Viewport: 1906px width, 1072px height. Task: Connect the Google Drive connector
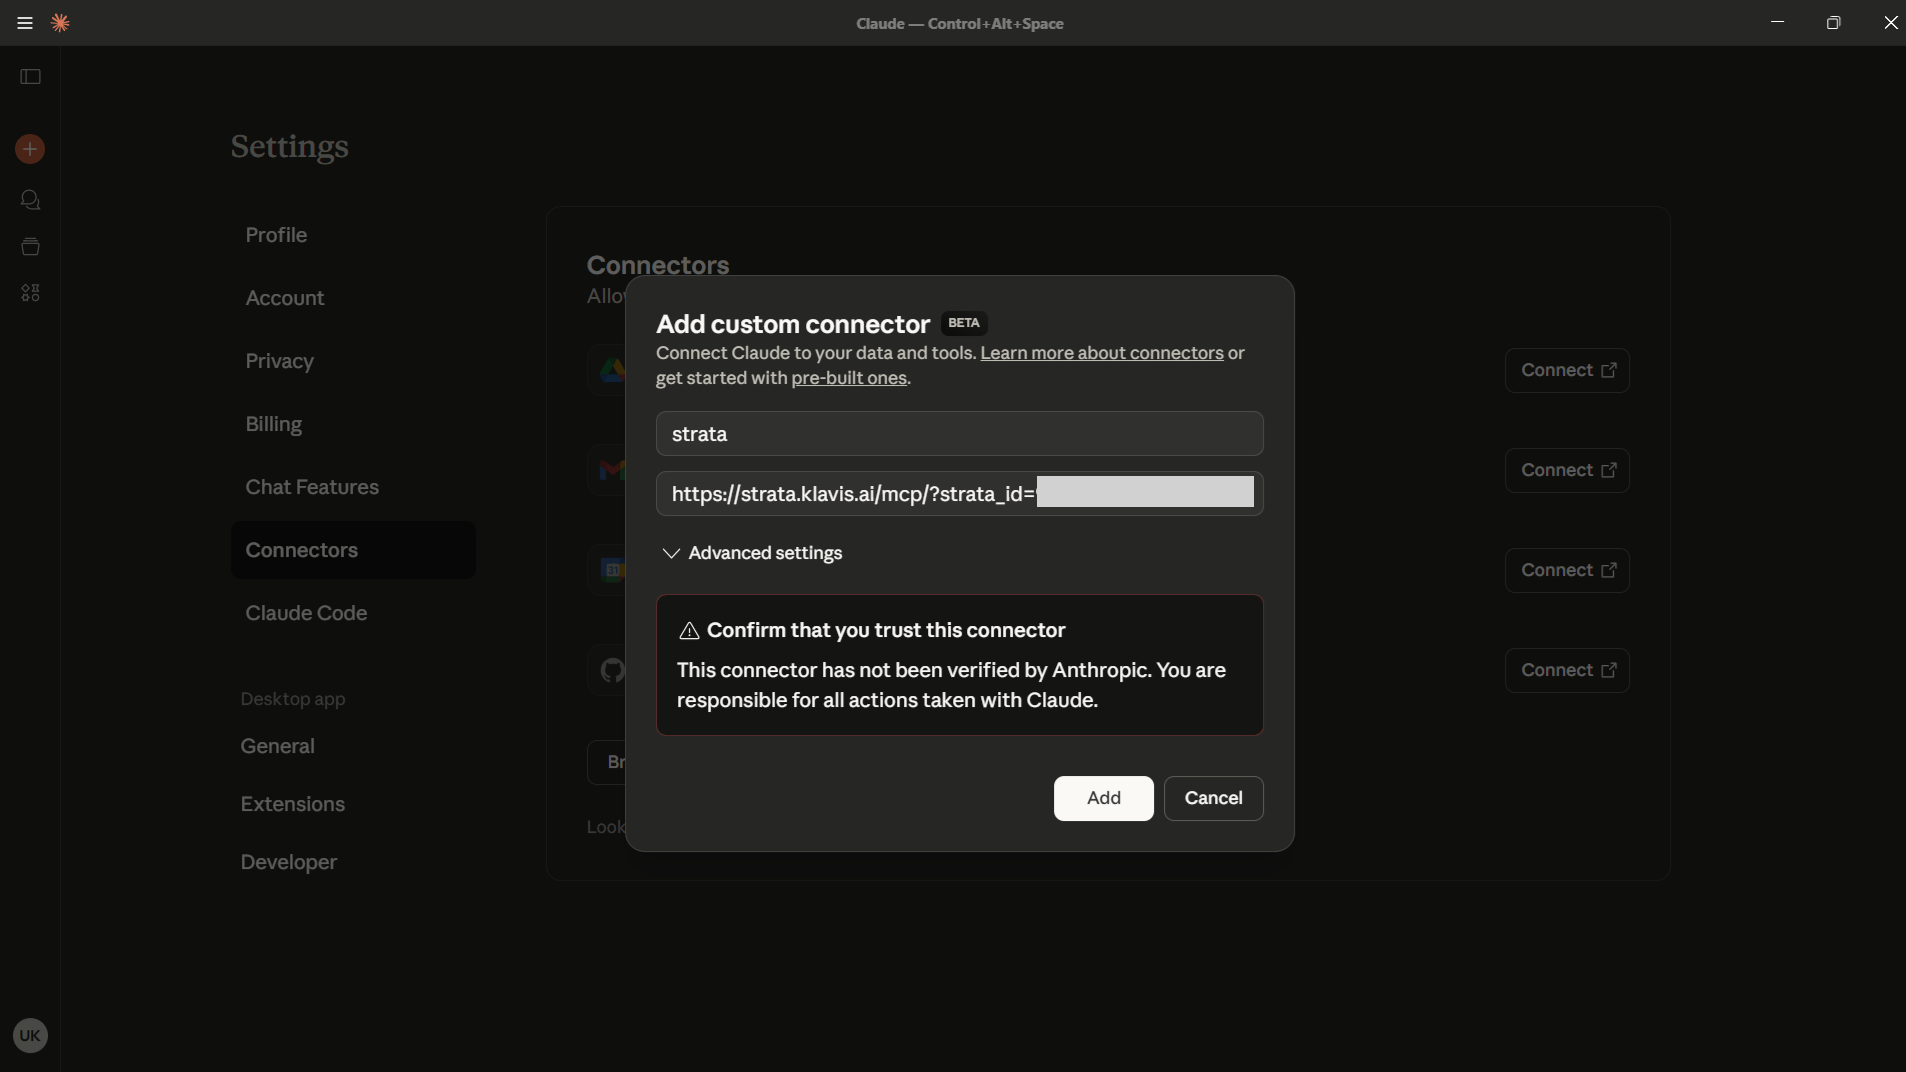coord(1567,370)
